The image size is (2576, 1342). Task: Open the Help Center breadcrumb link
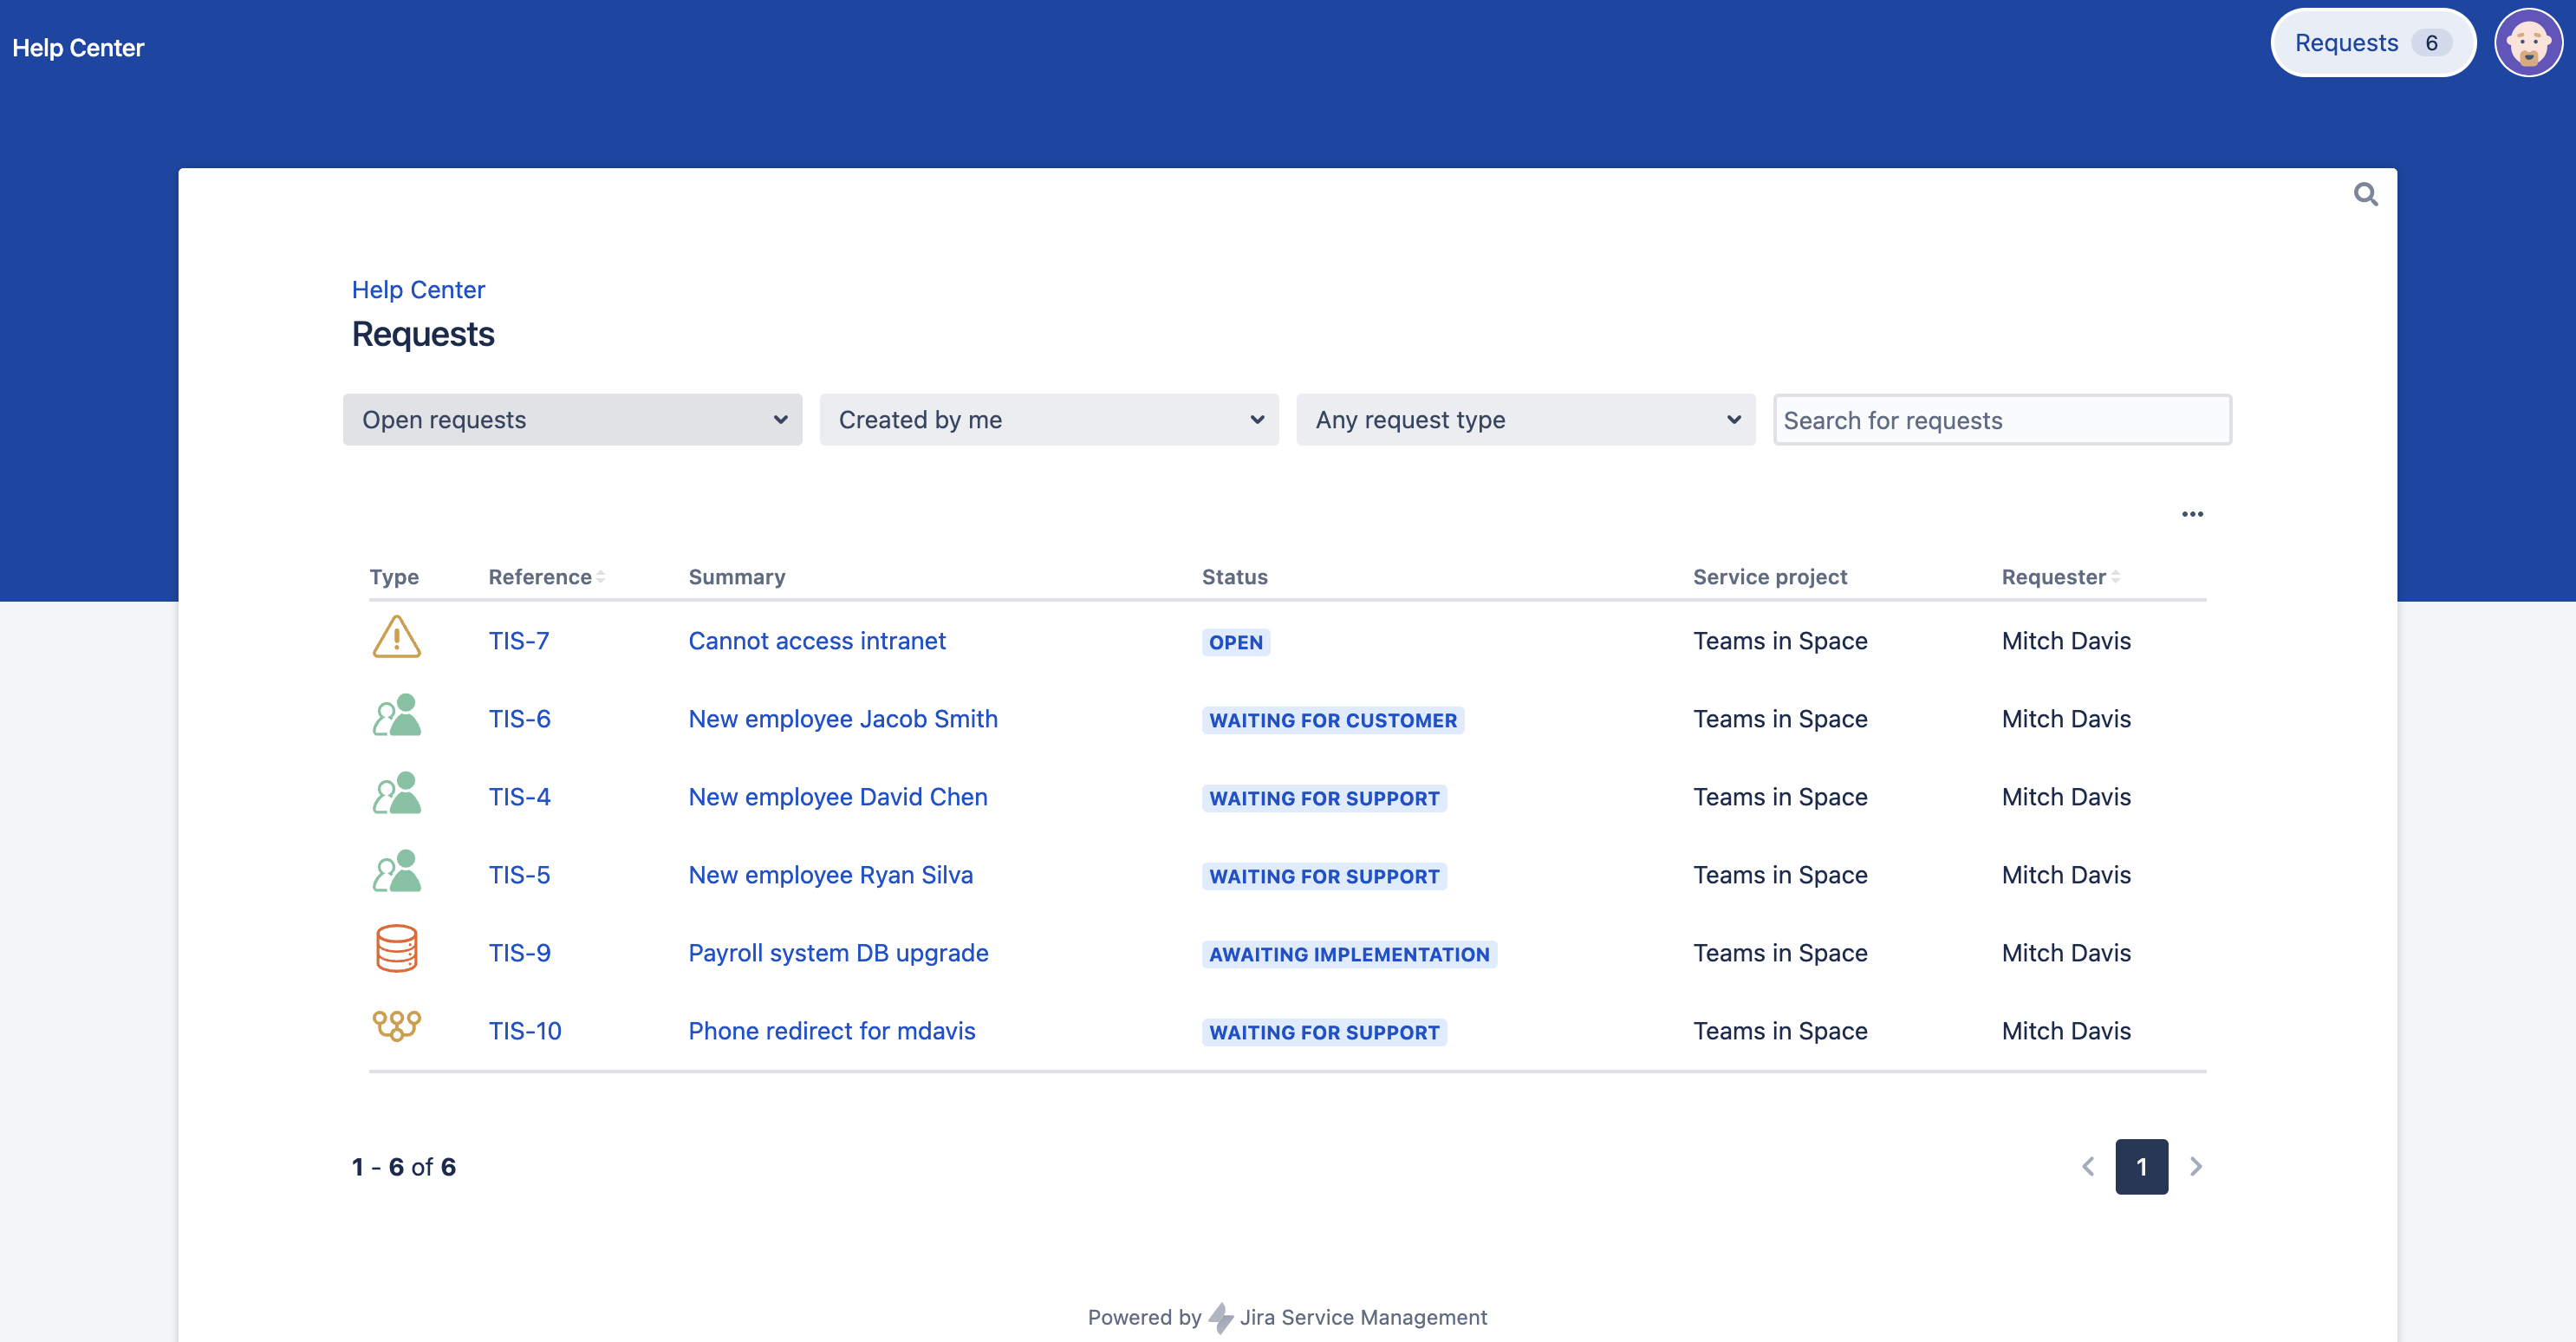(x=418, y=290)
